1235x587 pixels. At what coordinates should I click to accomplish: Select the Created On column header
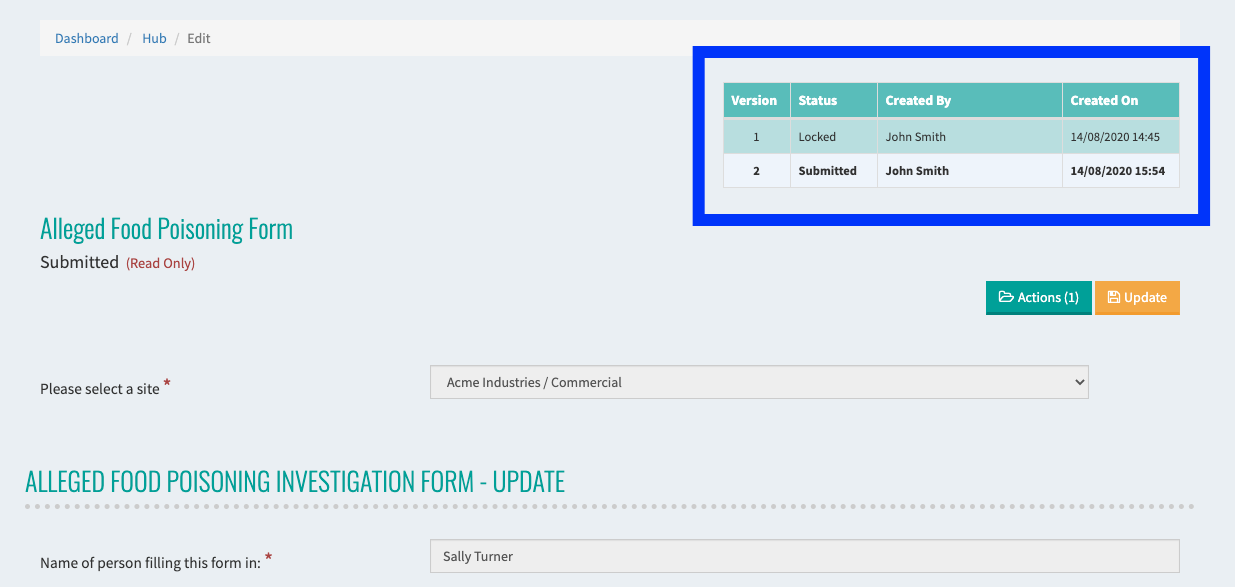tap(1121, 100)
